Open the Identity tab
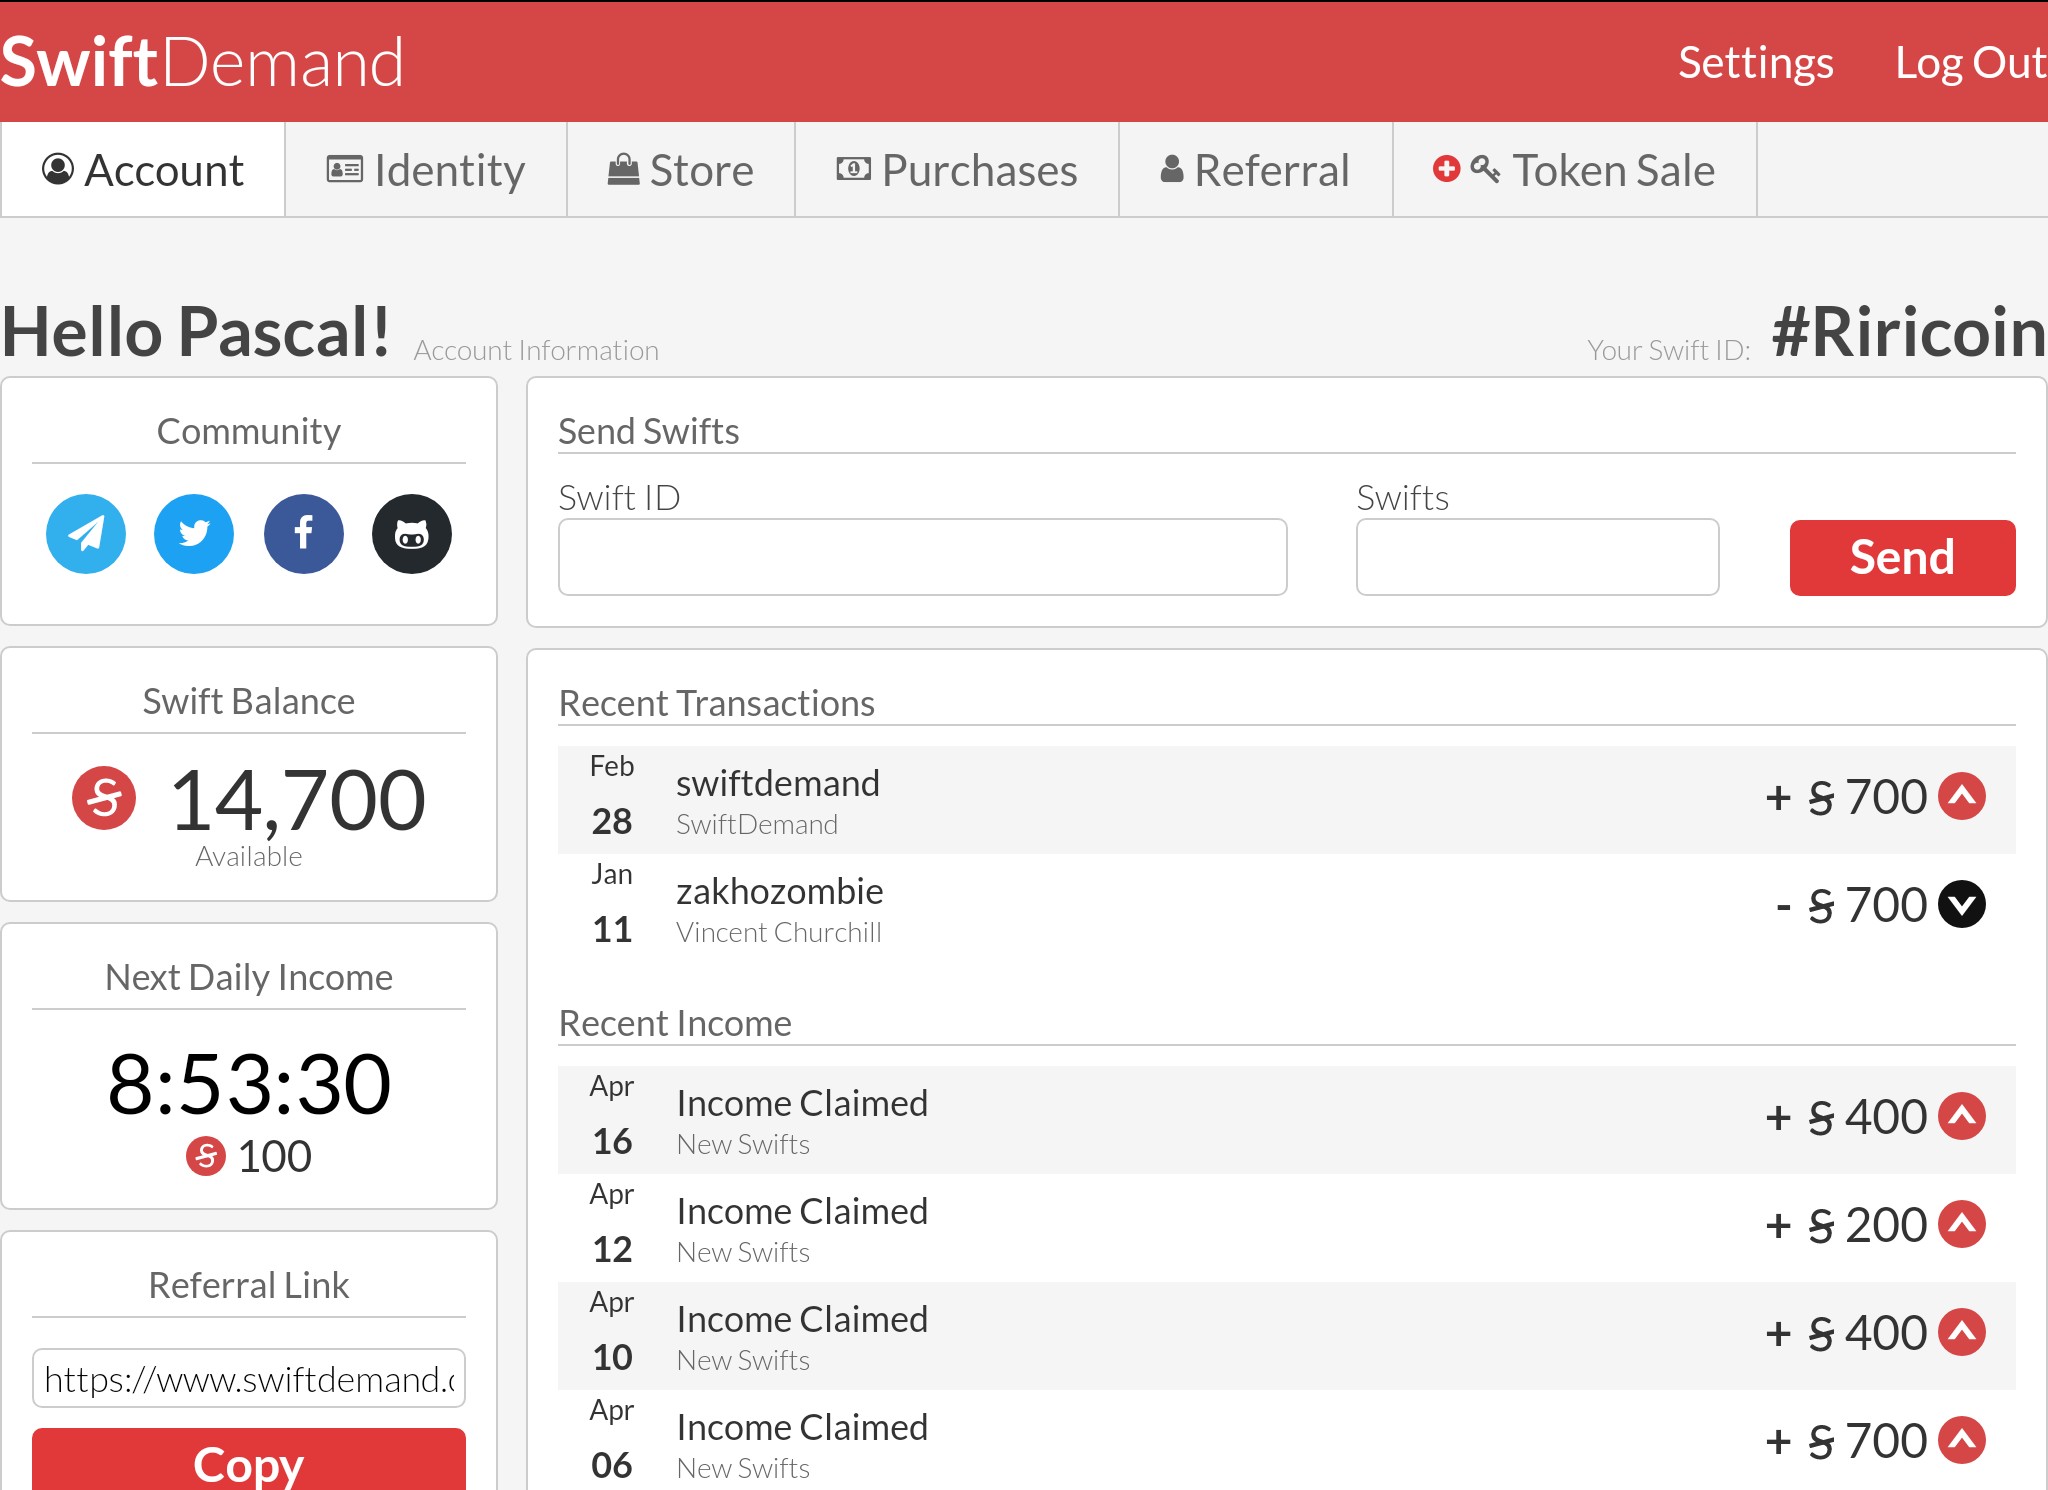This screenshot has height=1490, width=2048. (426, 170)
